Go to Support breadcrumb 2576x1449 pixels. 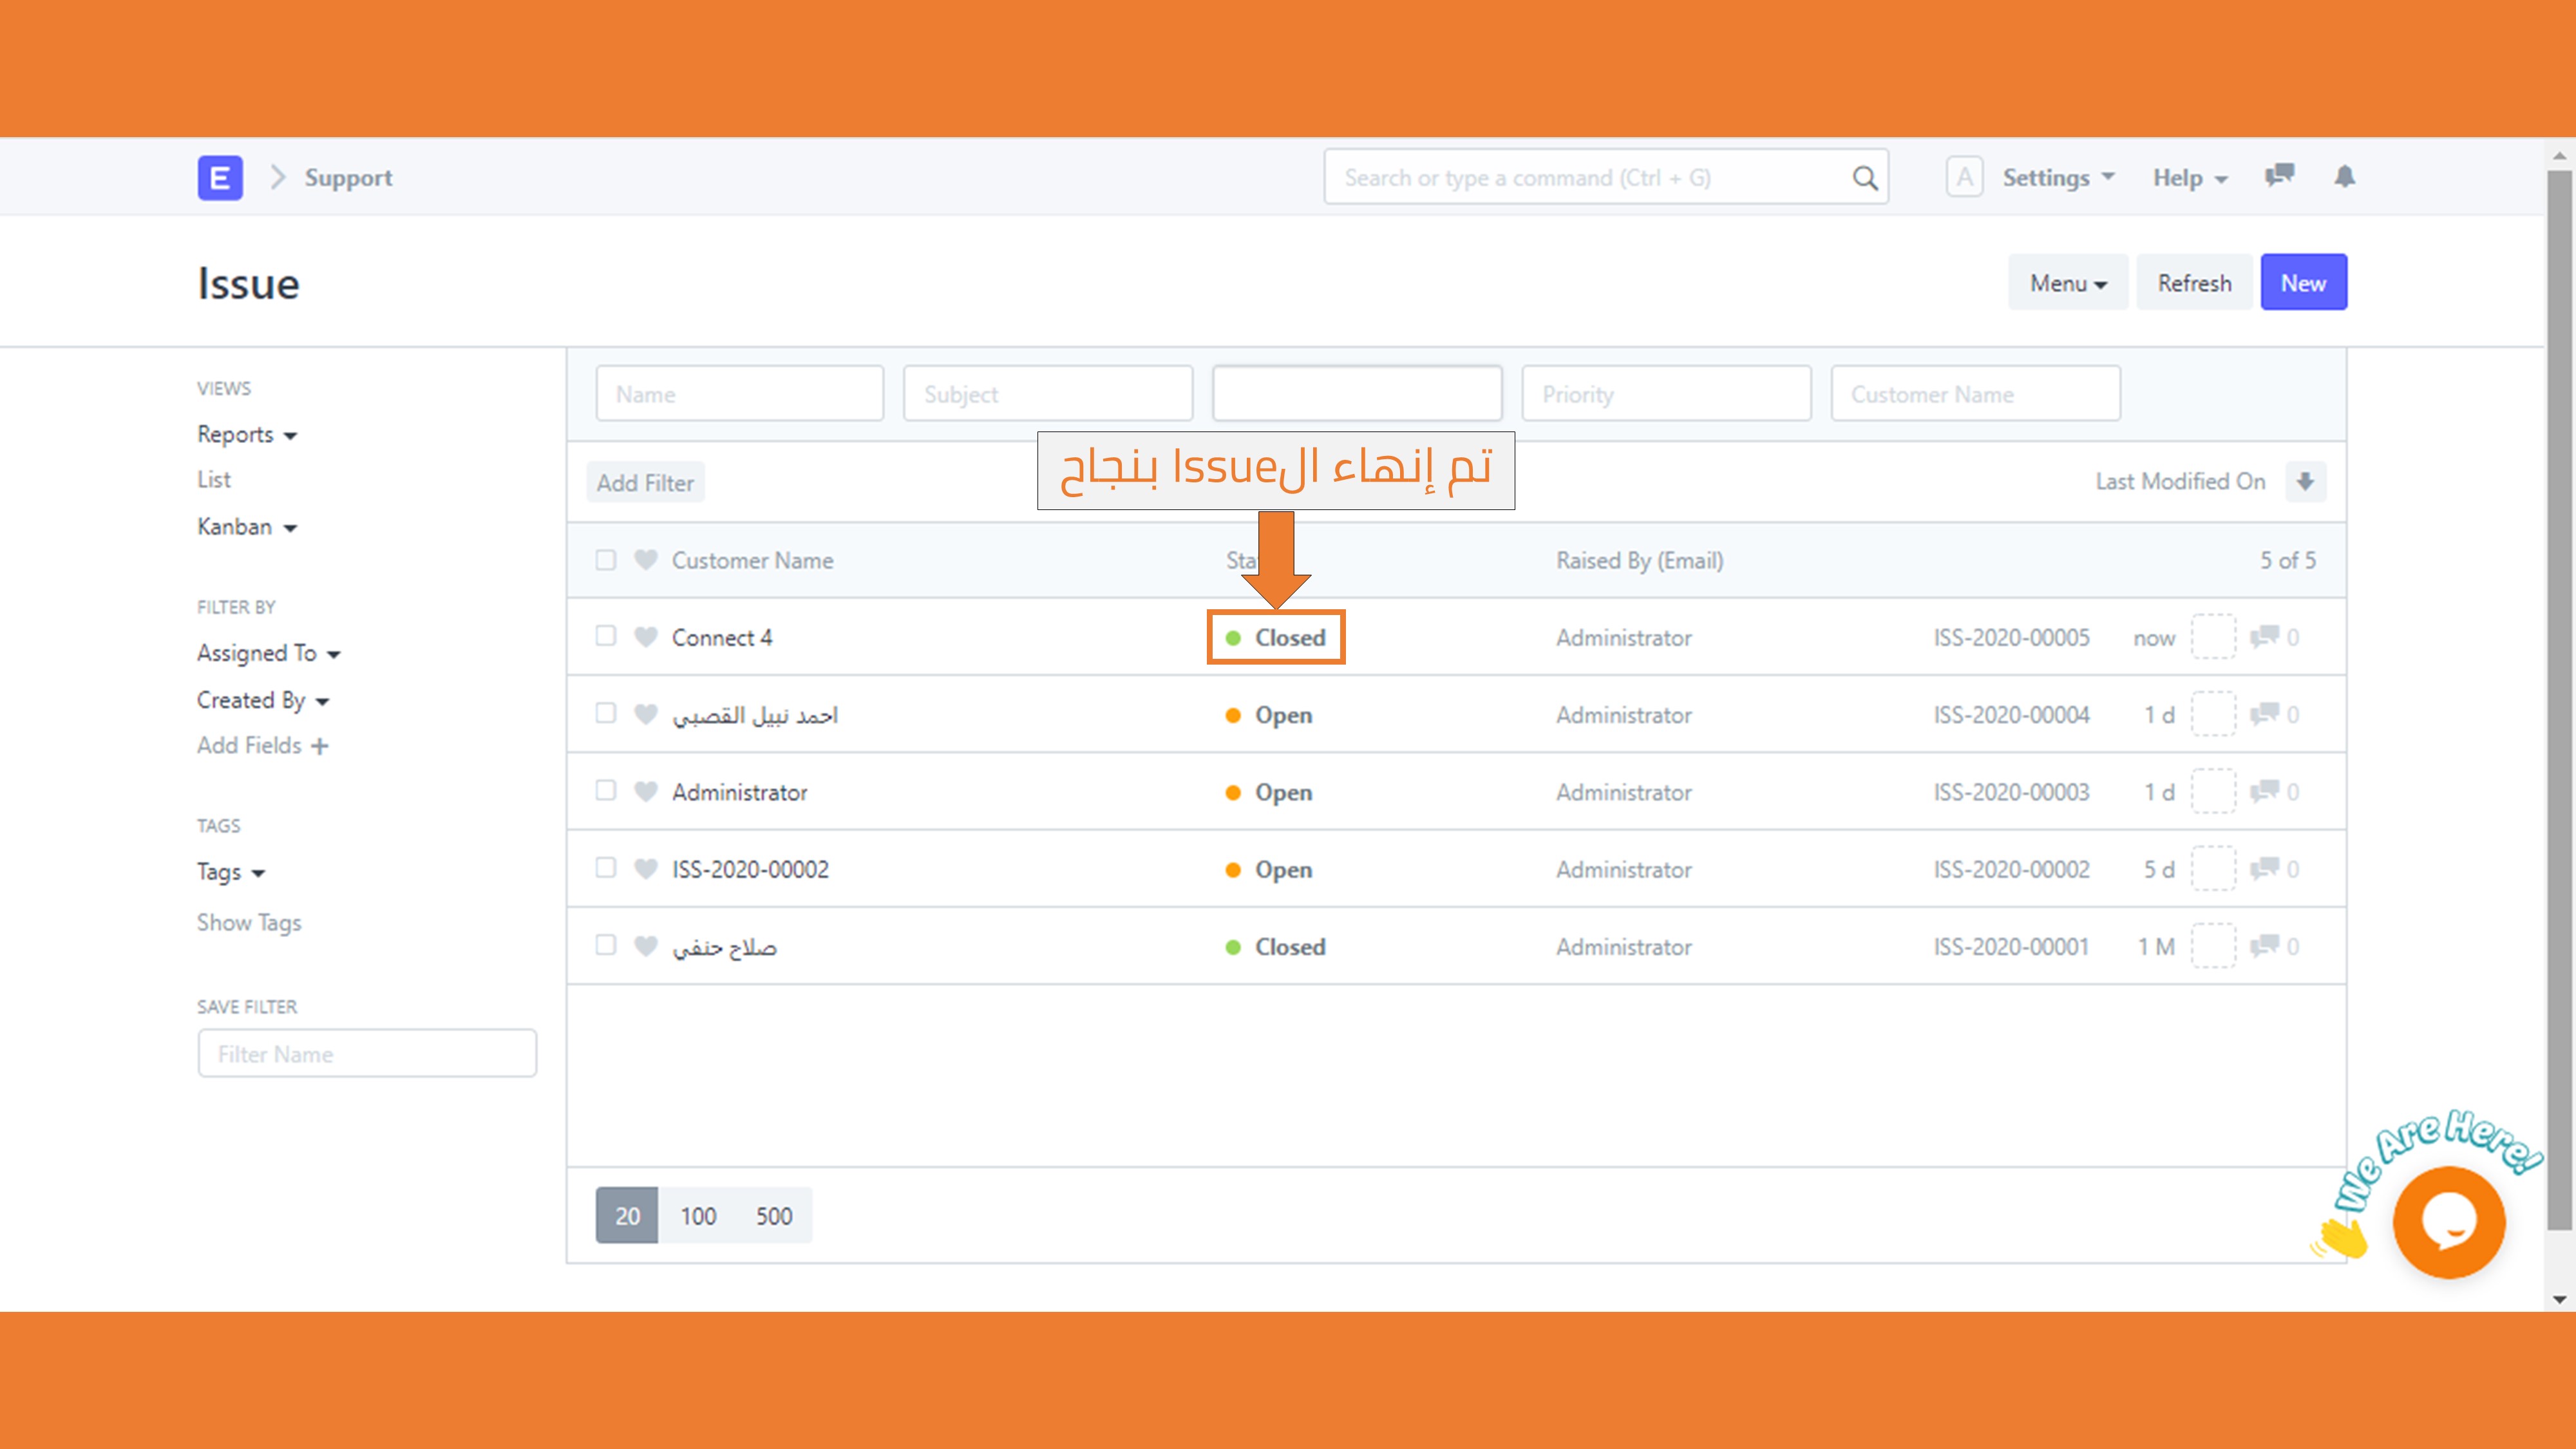pos(348,178)
